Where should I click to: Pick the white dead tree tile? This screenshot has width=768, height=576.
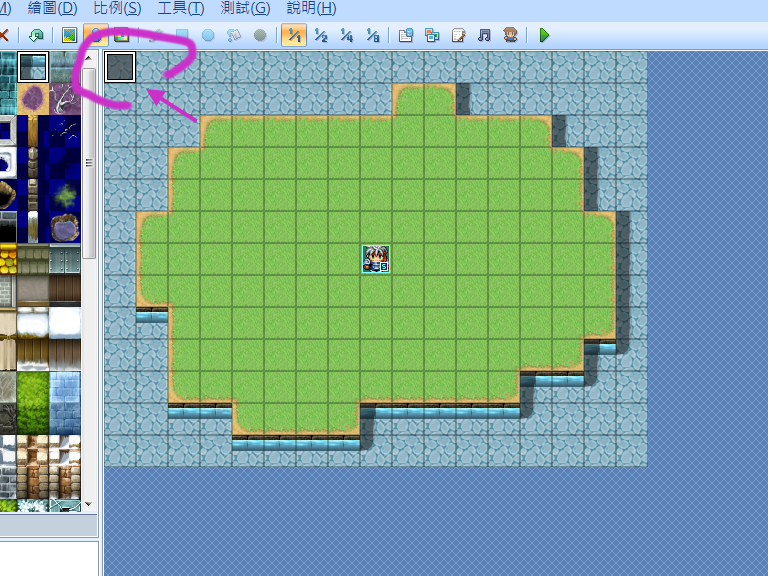pos(65,98)
